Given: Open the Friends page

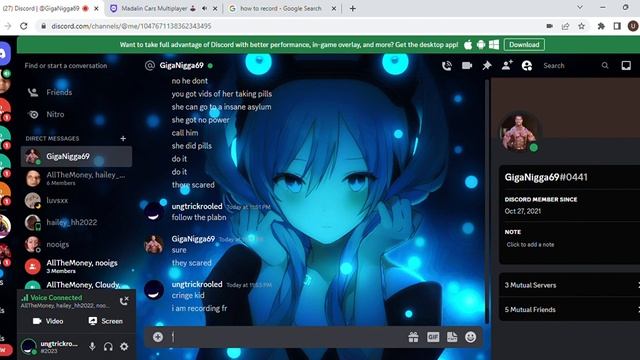Looking at the screenshot, I should [76, 92].
